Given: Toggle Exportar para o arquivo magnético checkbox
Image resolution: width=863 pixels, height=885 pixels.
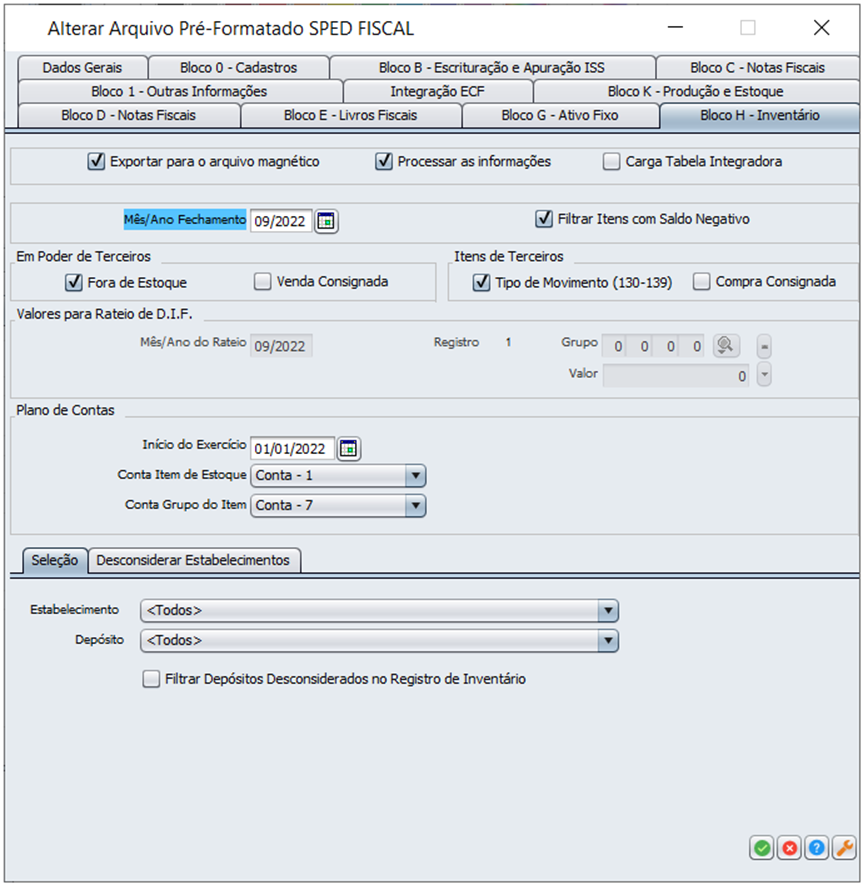Looking at the screenshot, I should 96,161.
